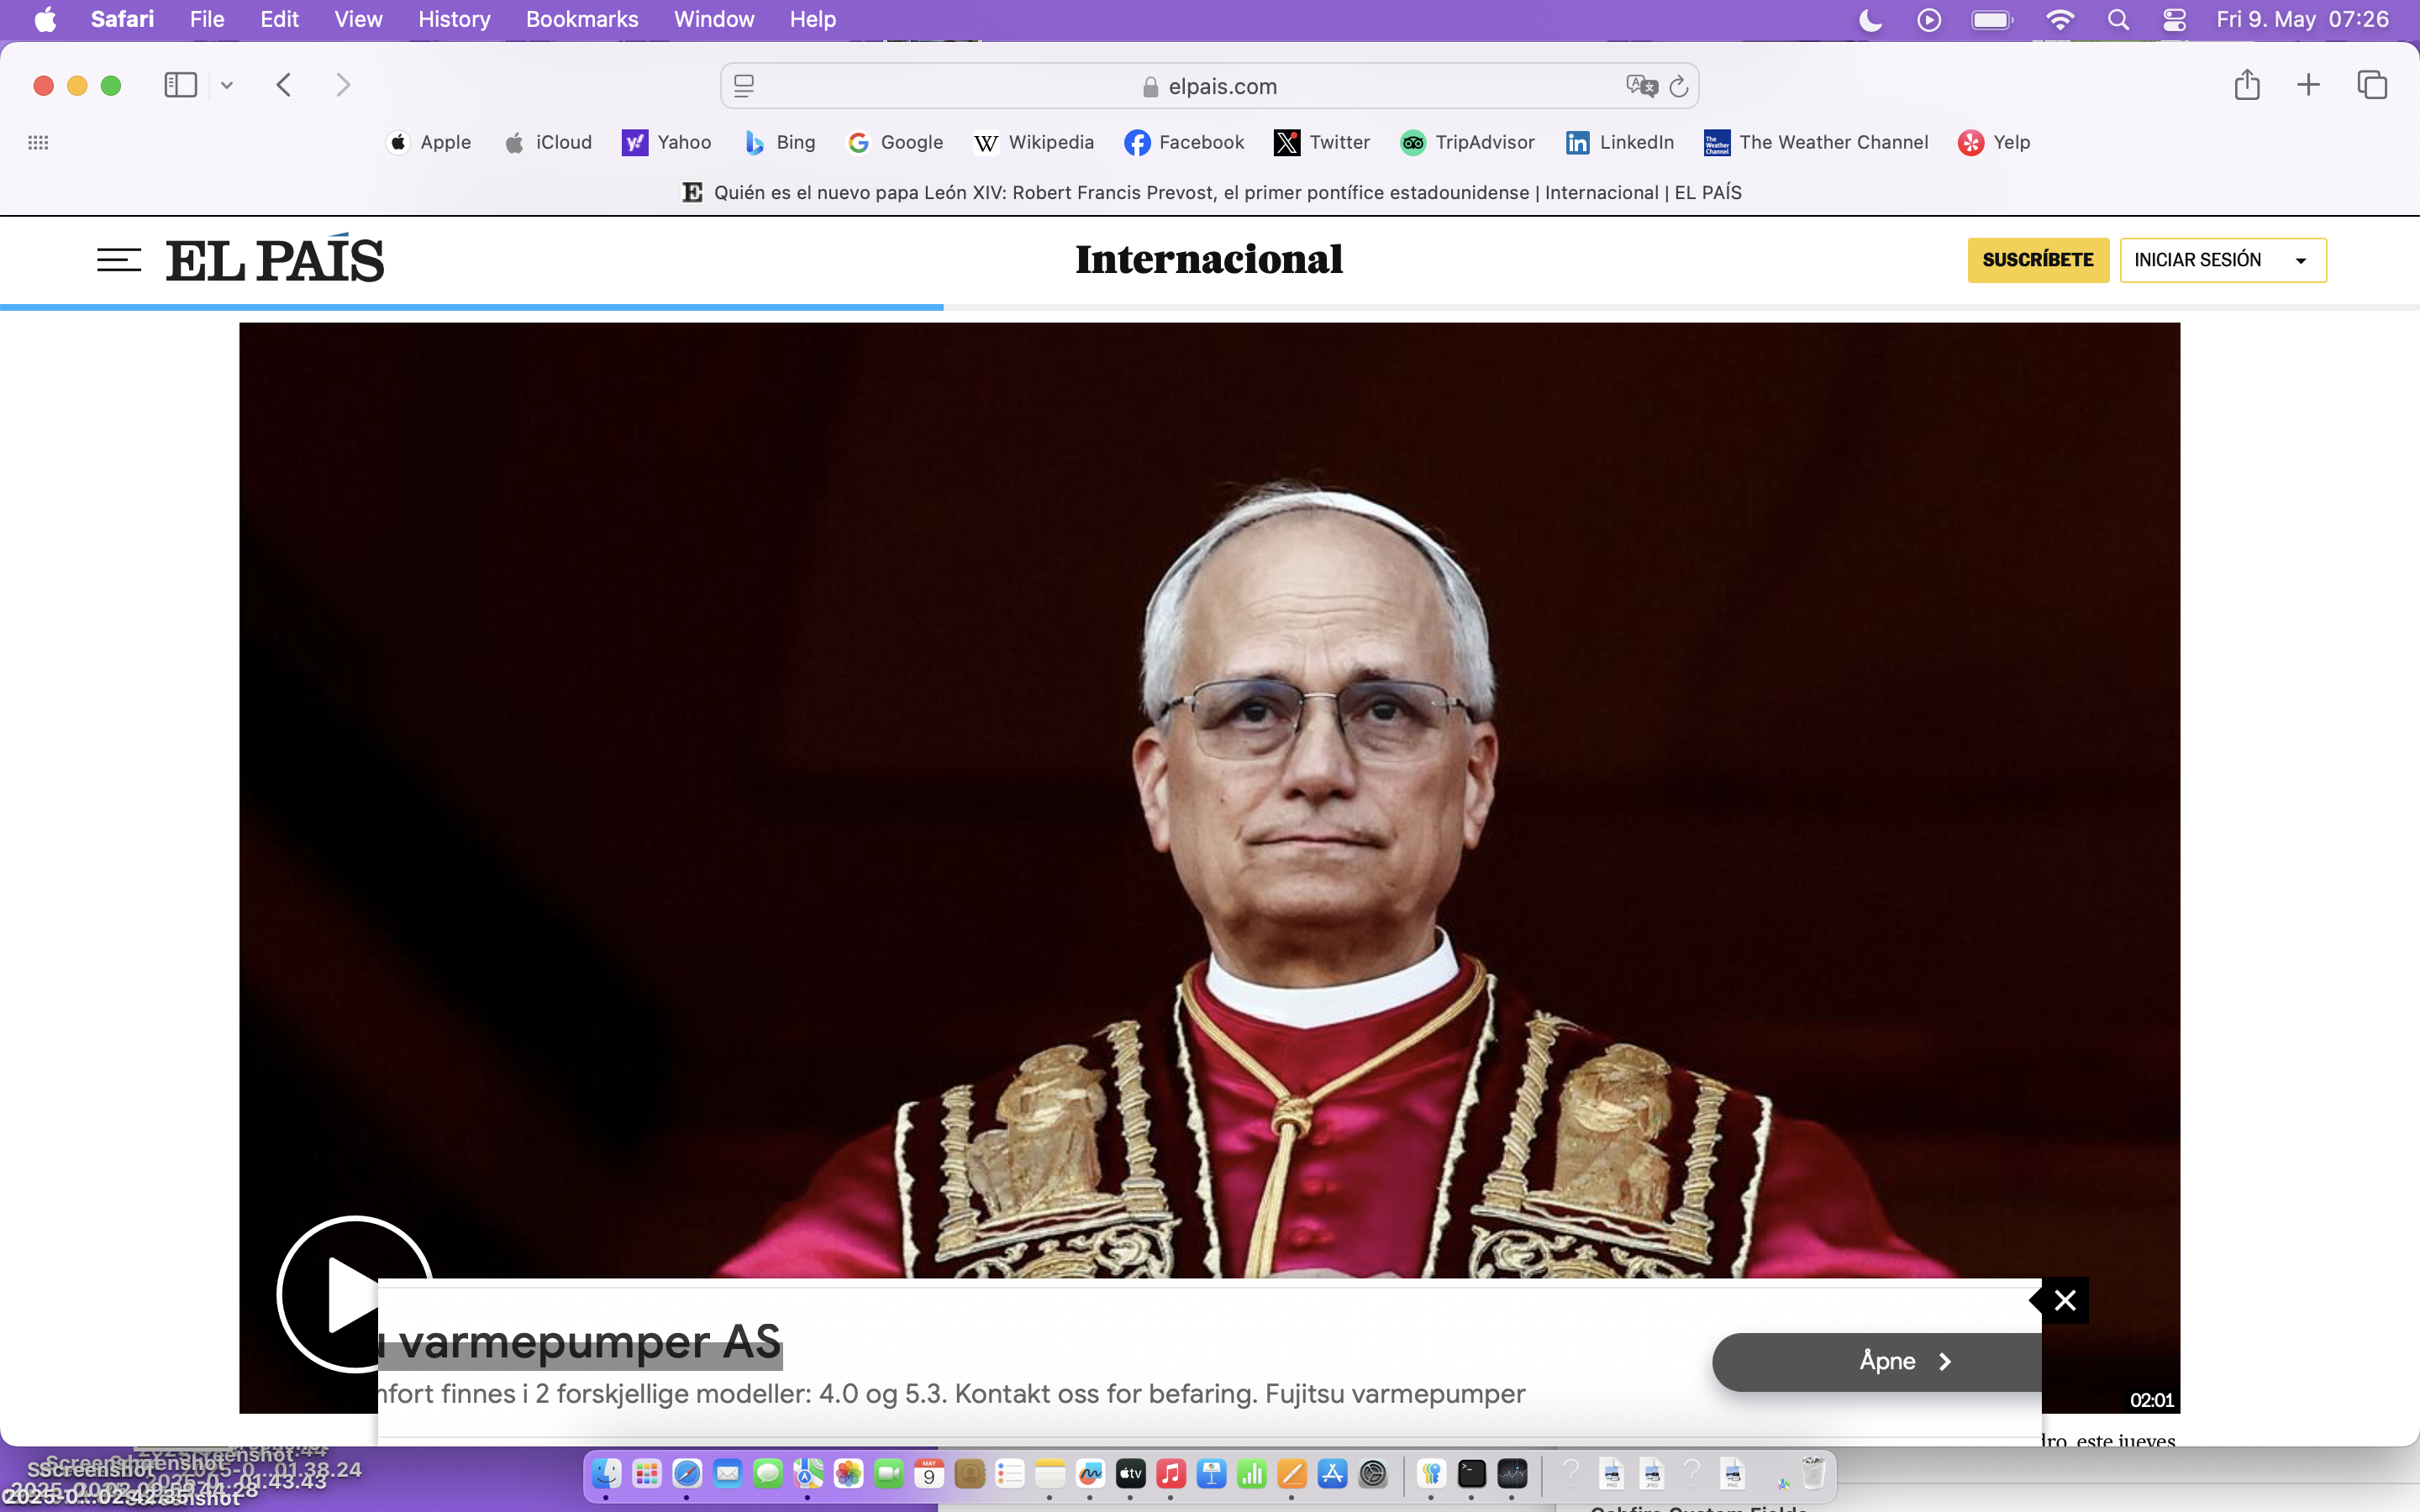Show the tab overview
2420x1512 pixels.
(x=2372, y=85)
